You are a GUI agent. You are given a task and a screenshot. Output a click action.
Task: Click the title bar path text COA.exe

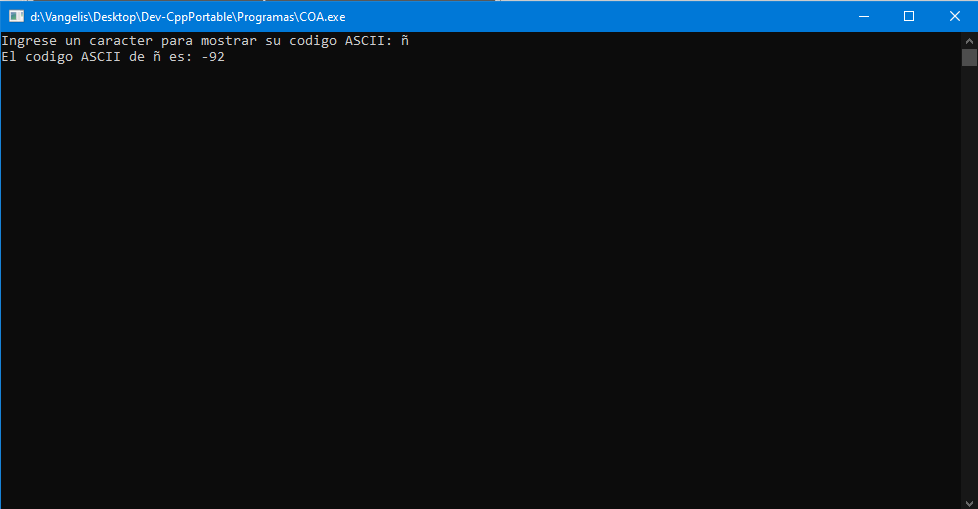click(x=322, y=17)
